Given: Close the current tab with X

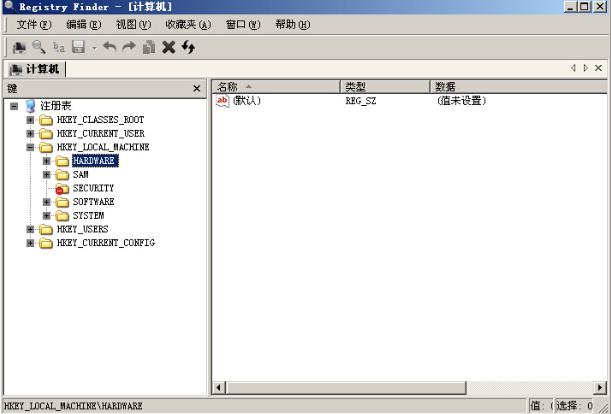Looking at the screenshot, I should [x=599, y=68].
